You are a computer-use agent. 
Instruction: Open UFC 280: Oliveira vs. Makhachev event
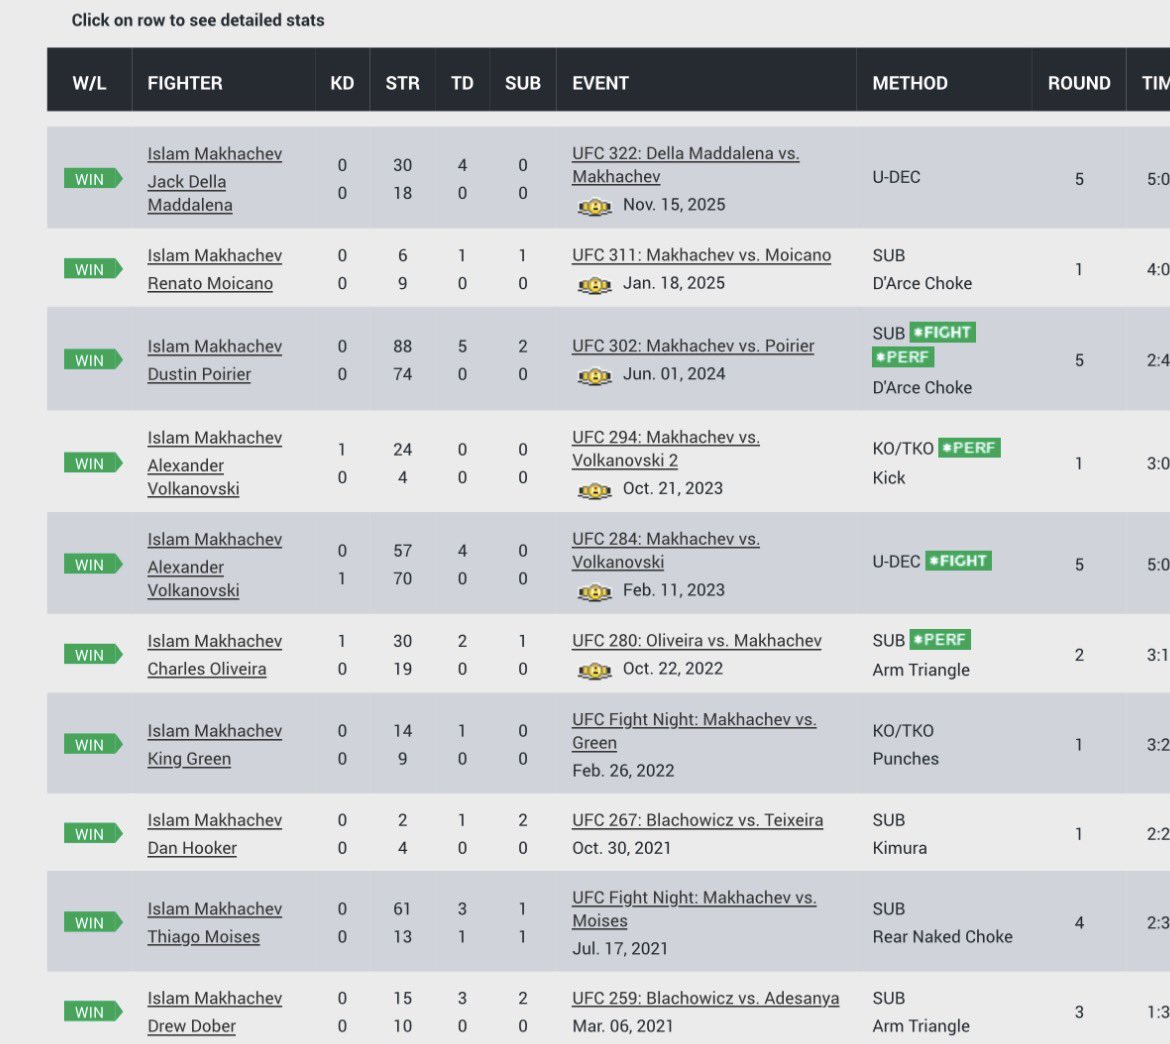point(697,640)
